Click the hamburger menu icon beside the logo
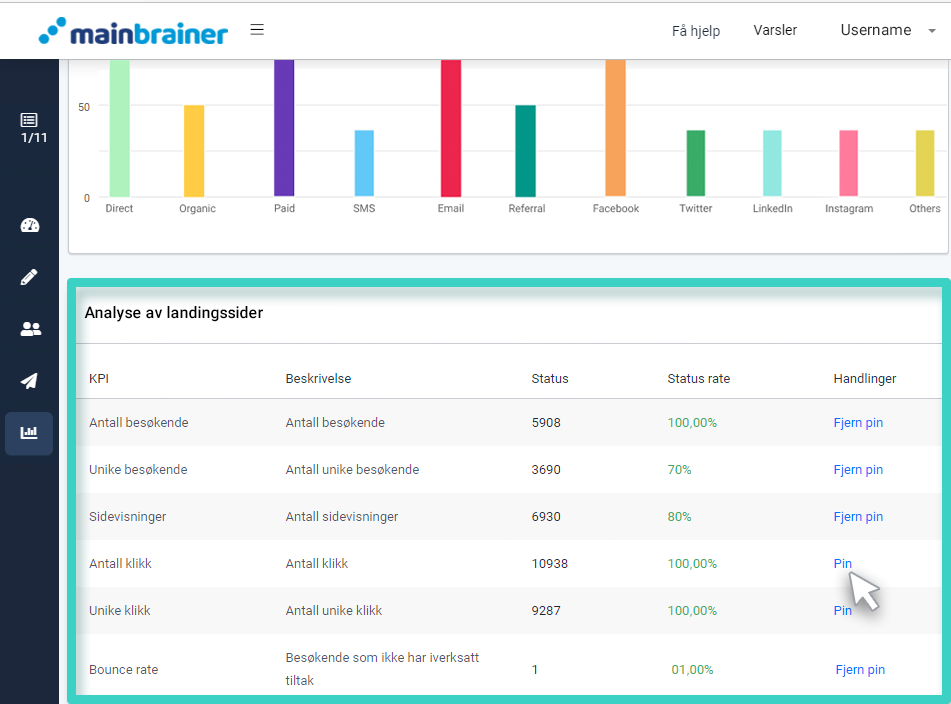 click(x=257, y=29)
